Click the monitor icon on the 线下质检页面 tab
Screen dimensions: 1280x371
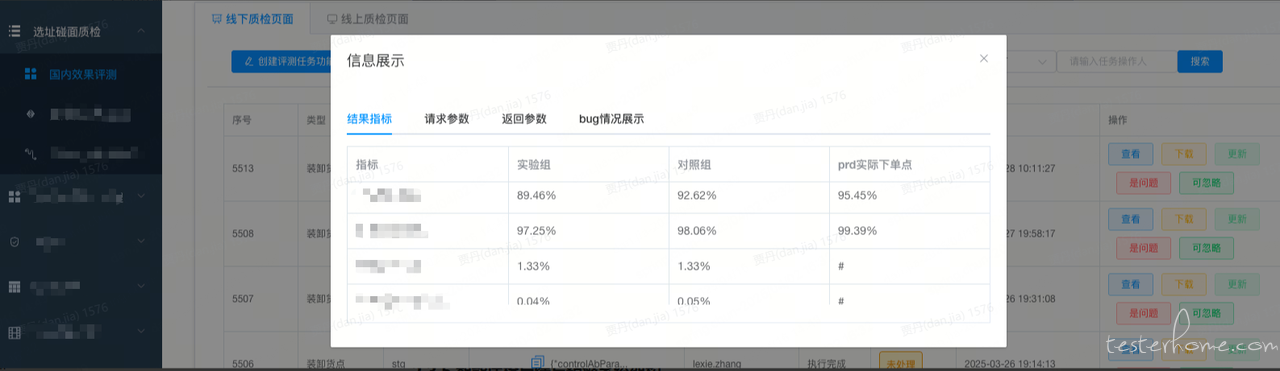click(217, 18)
